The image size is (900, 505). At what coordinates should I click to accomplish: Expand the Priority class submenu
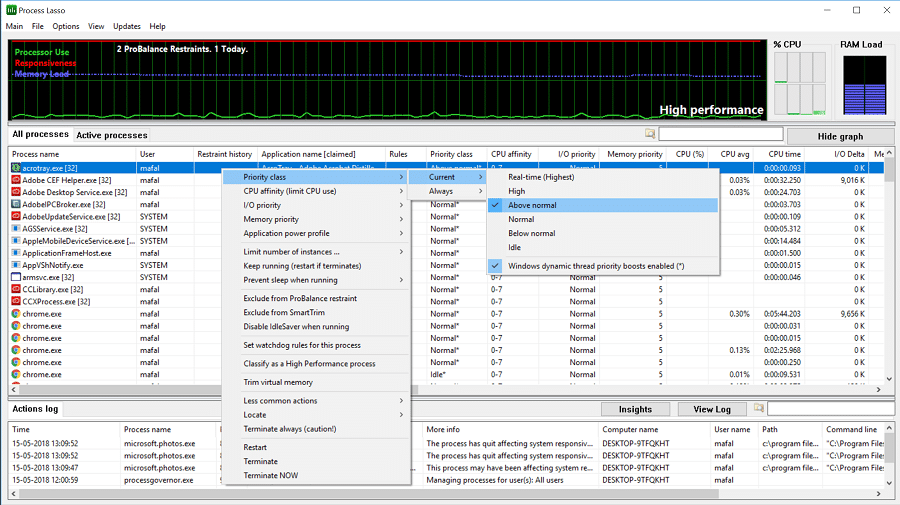(316, 177)
